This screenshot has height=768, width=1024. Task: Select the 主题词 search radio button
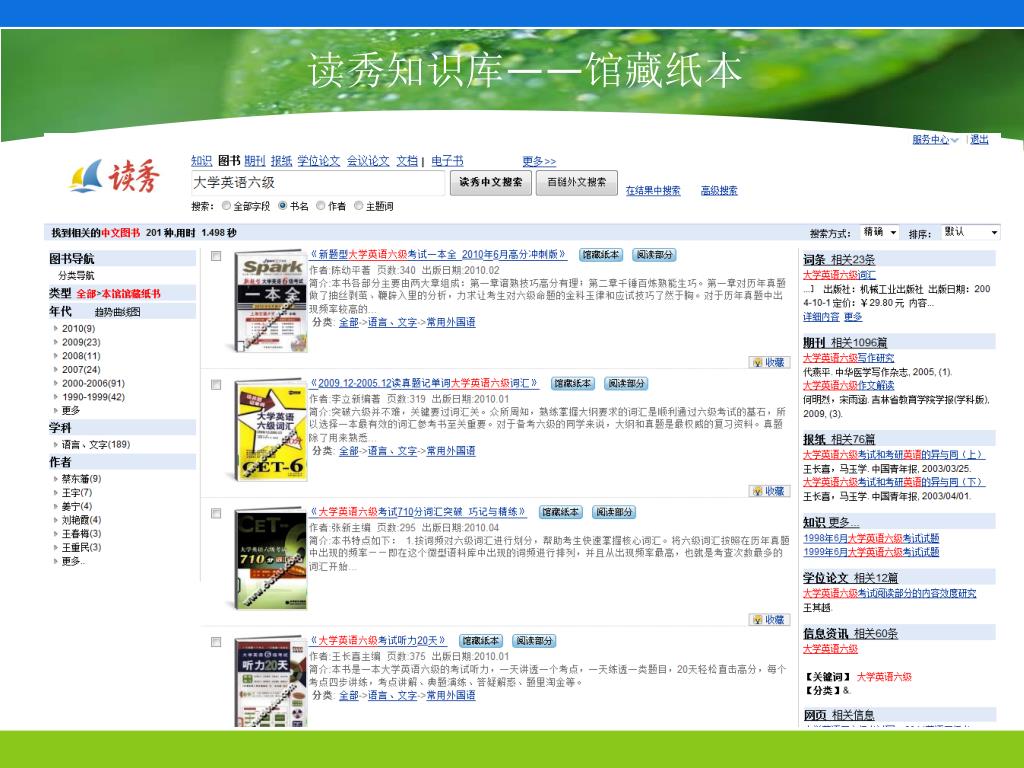(x=359, y=206)
